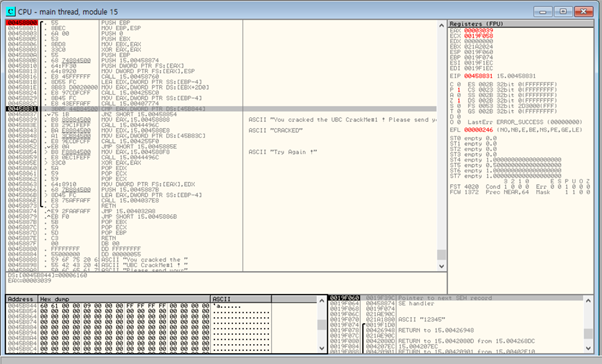
Task: Click the EFL flags value 00000246
Action: (478, 130)
